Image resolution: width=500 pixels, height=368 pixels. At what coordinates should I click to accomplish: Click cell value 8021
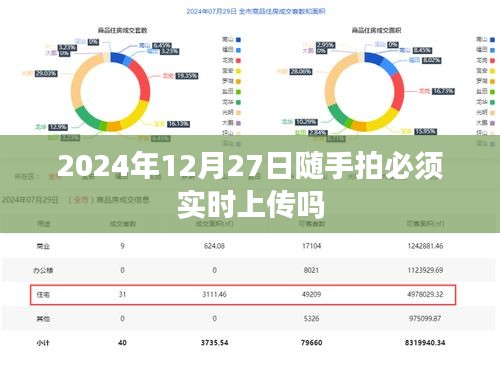point(311,270)
